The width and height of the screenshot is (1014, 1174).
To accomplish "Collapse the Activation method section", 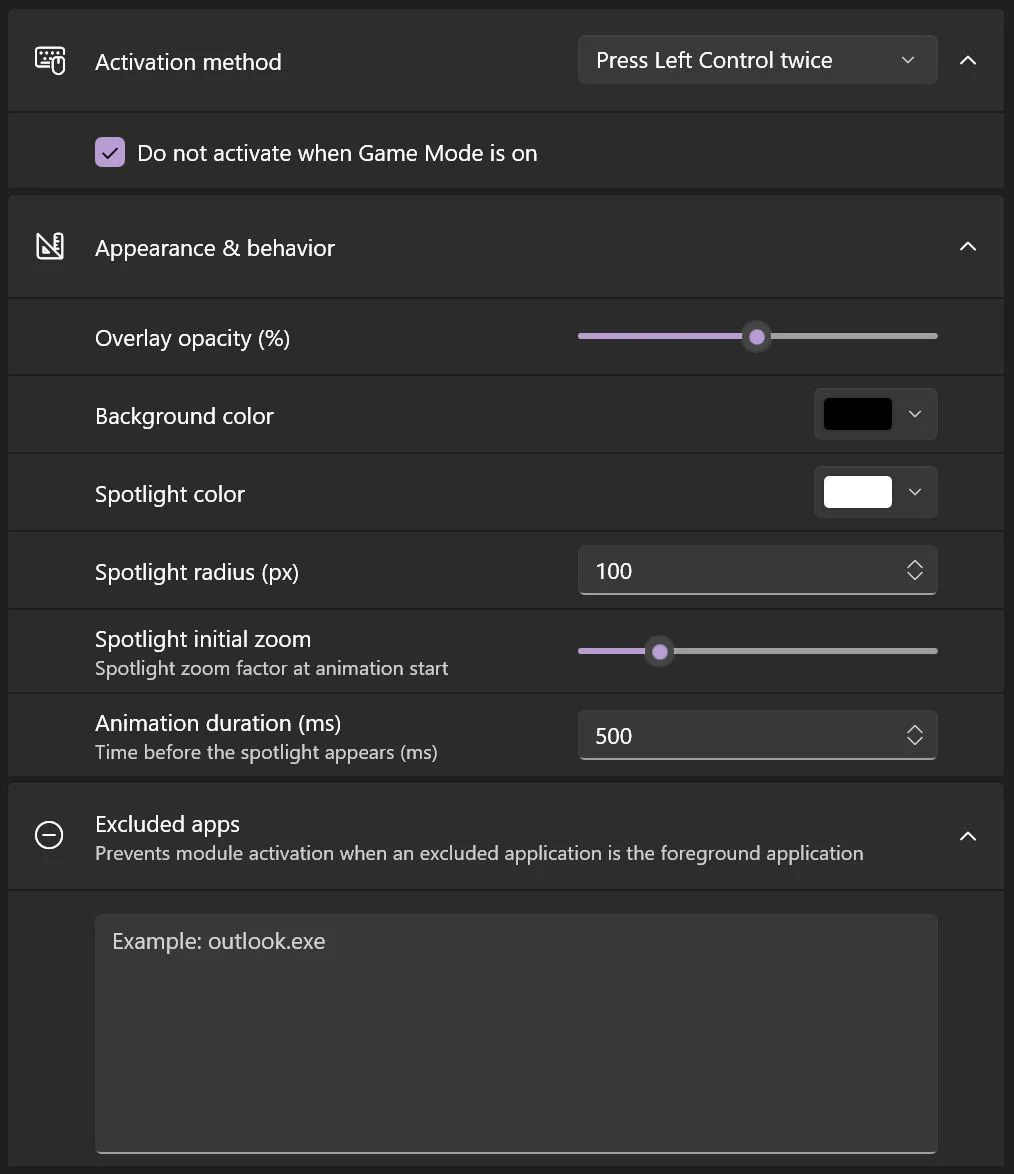I will coord(968,60).
